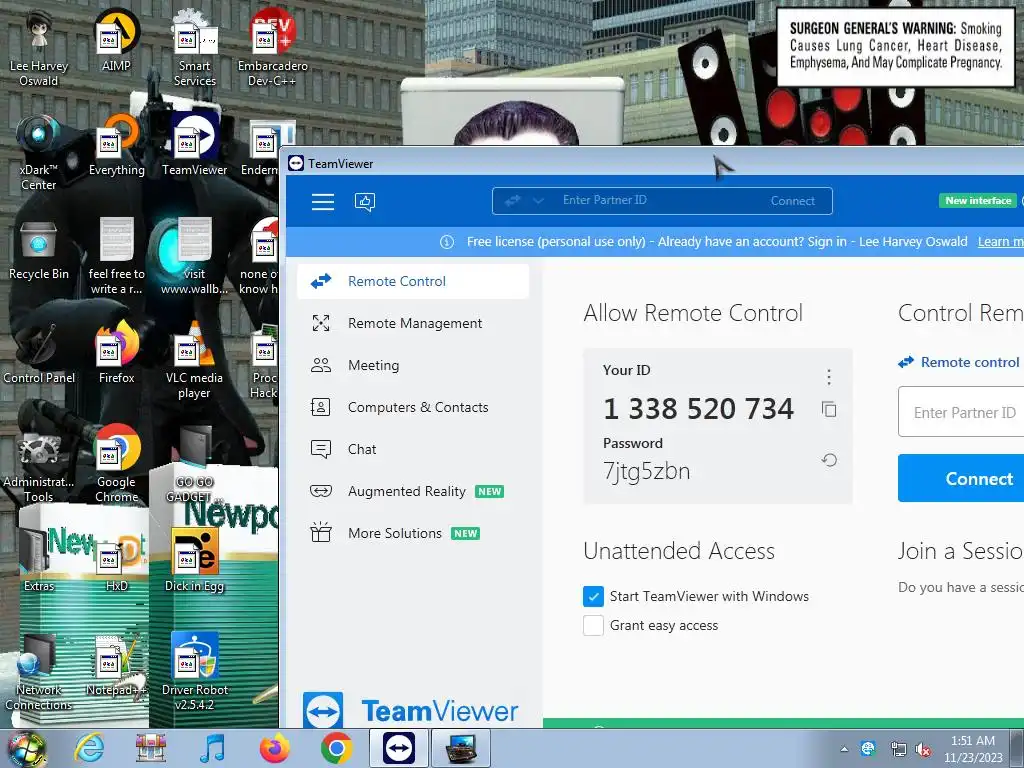Click the taskbar clock showing 1:51 AM
Viewport: 1024px width, 768px height.
(x=972, y=749)
